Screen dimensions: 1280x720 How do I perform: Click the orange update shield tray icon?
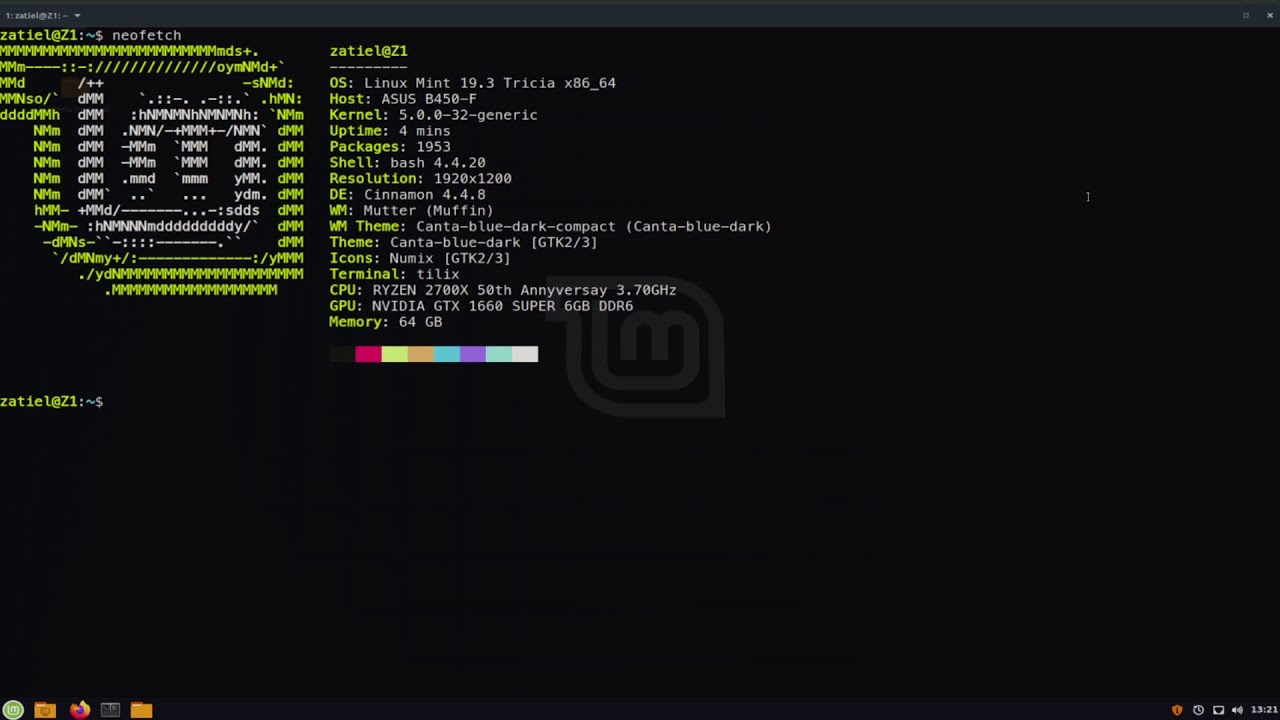coord(1177,710)
